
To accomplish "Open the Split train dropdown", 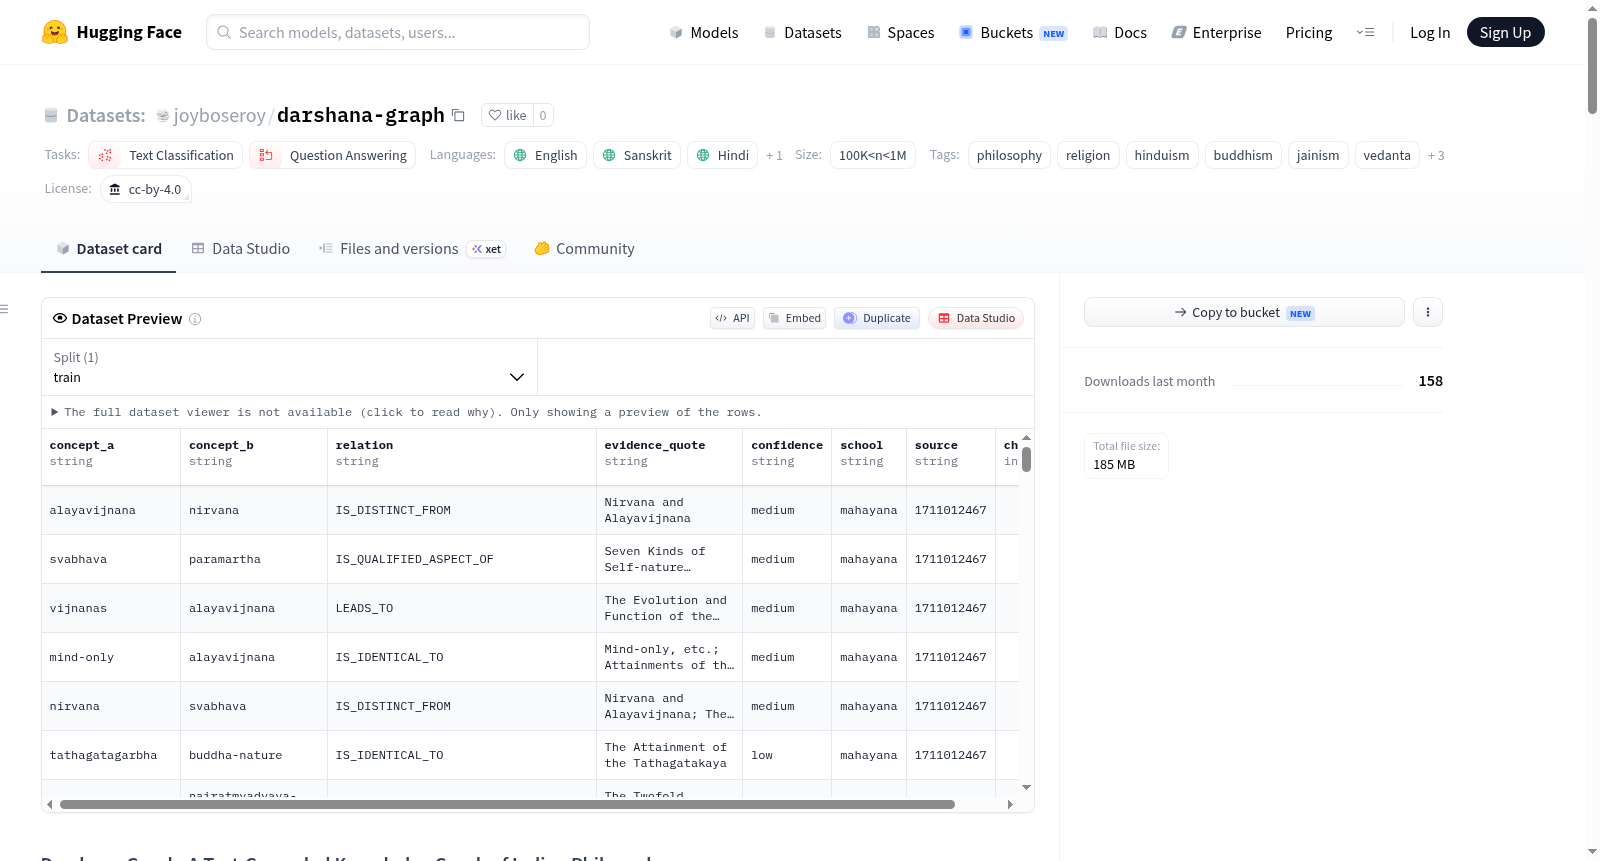I will pos(289,367).
